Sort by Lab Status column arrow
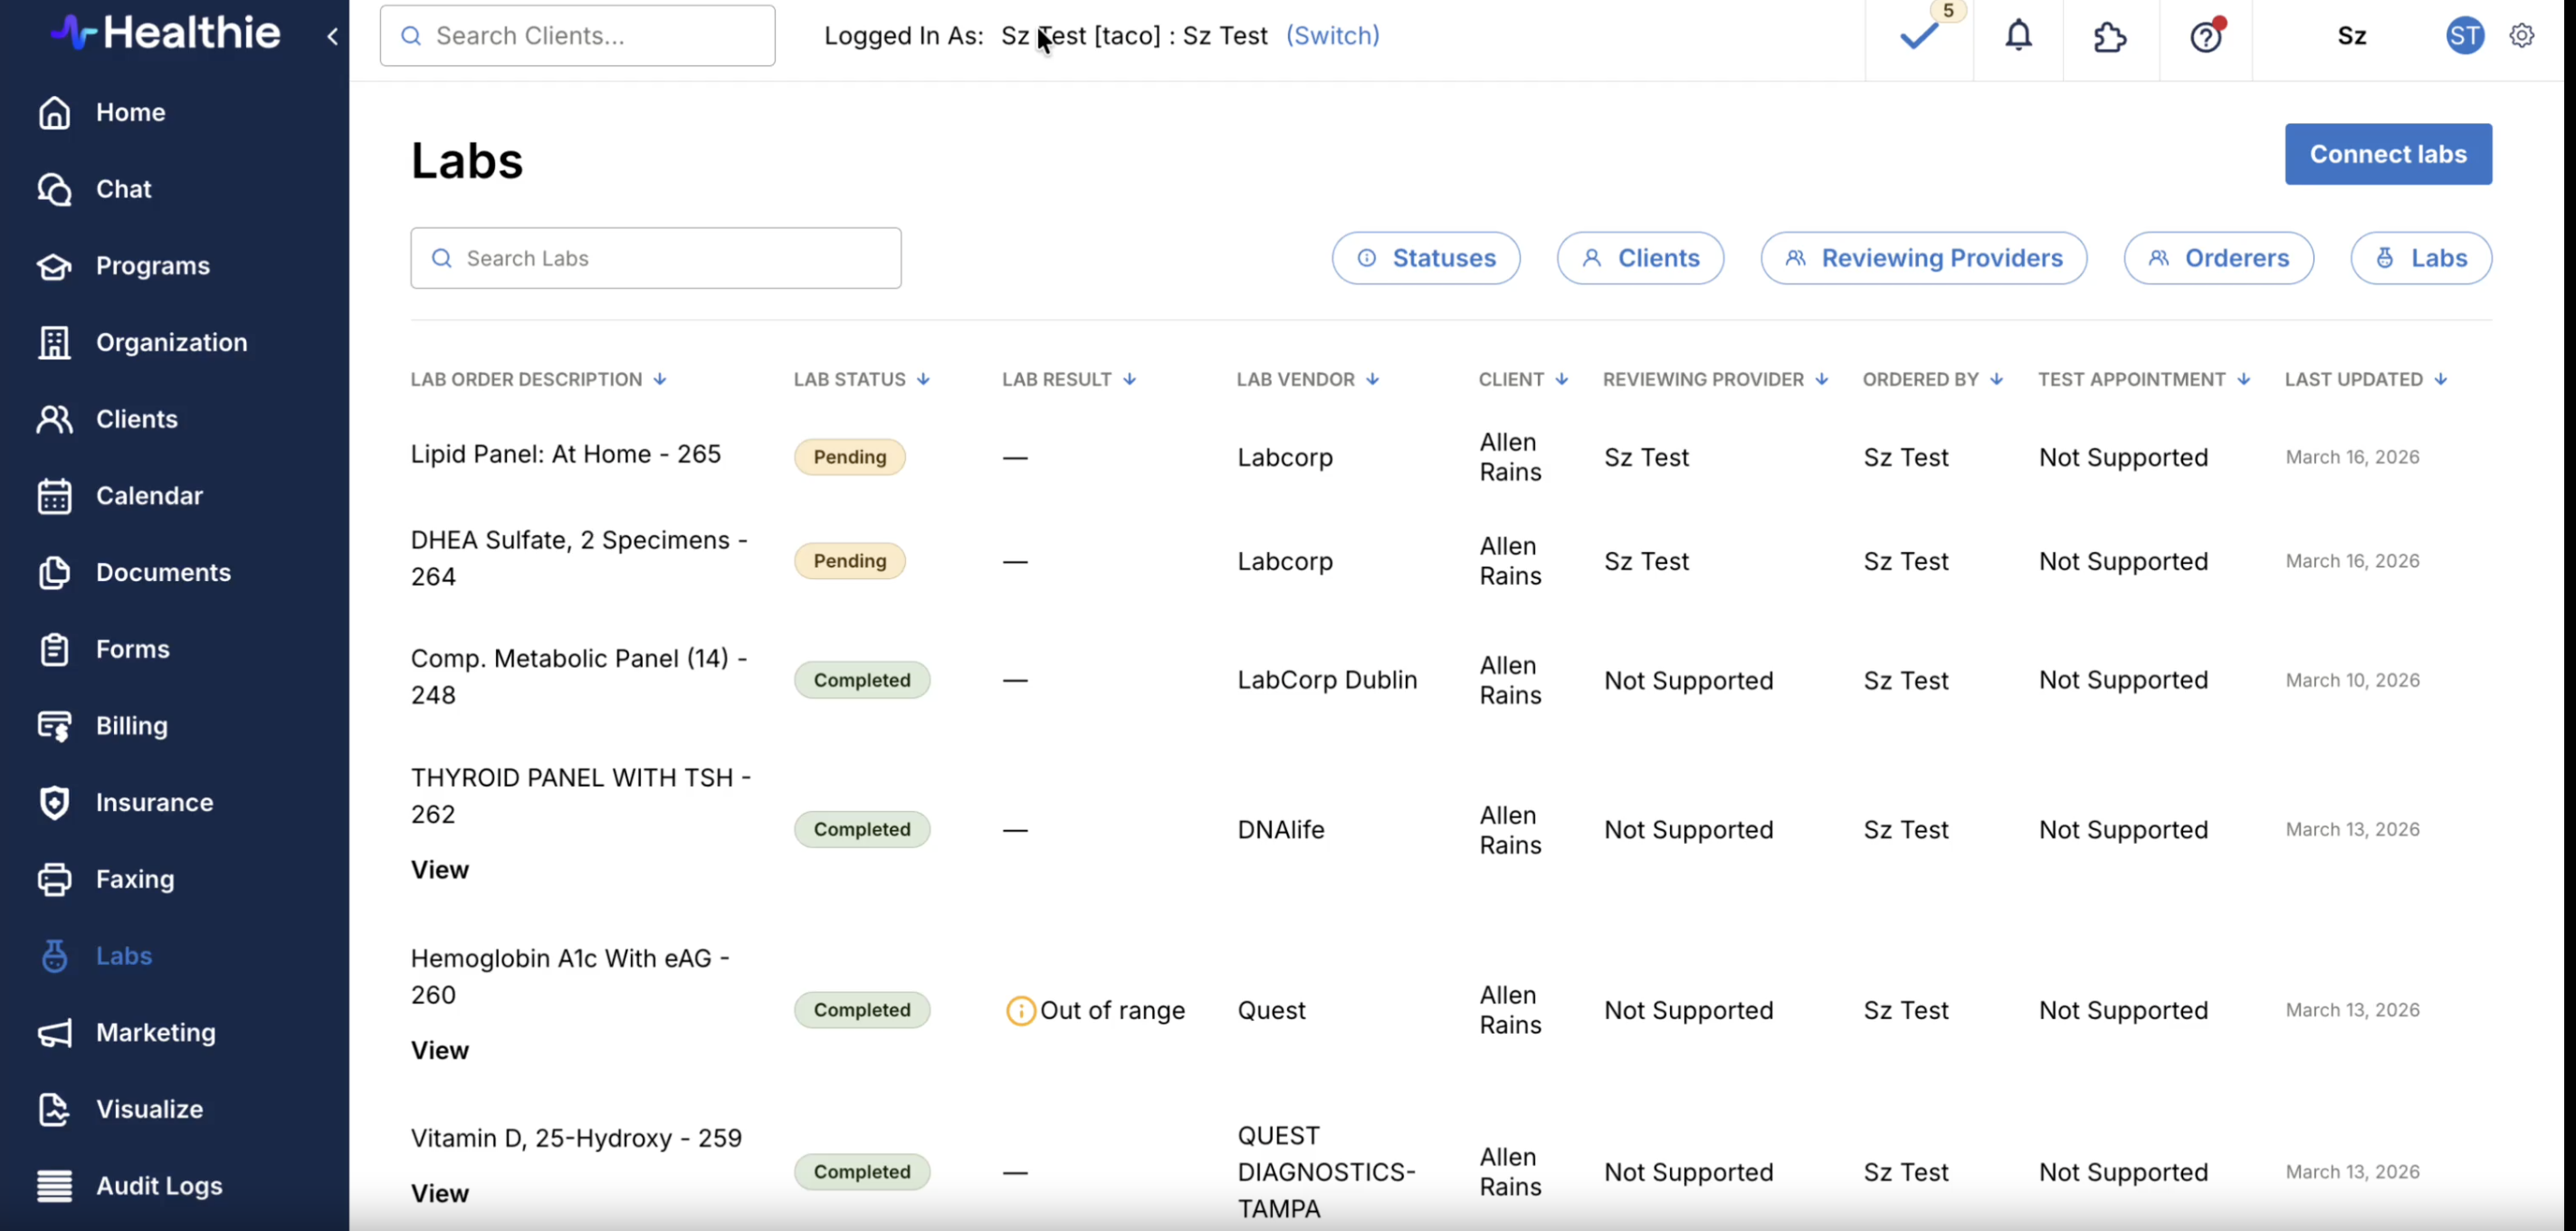The width and height of the screenshot is (2576, 1231). pyautogui.click(x=923, y=379)
